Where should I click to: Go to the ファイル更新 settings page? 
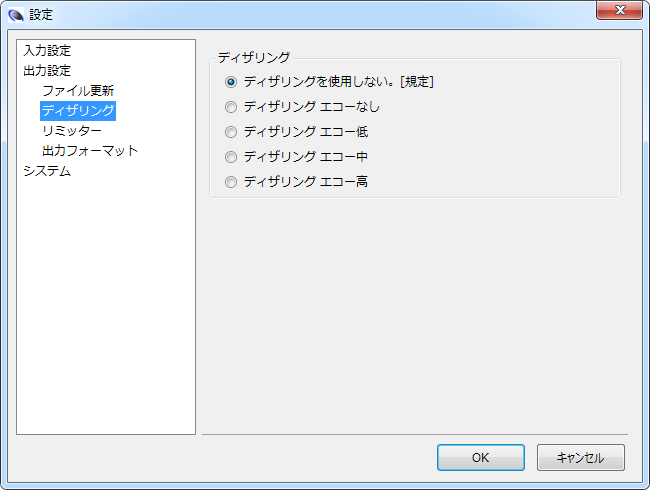coord(78,90)
